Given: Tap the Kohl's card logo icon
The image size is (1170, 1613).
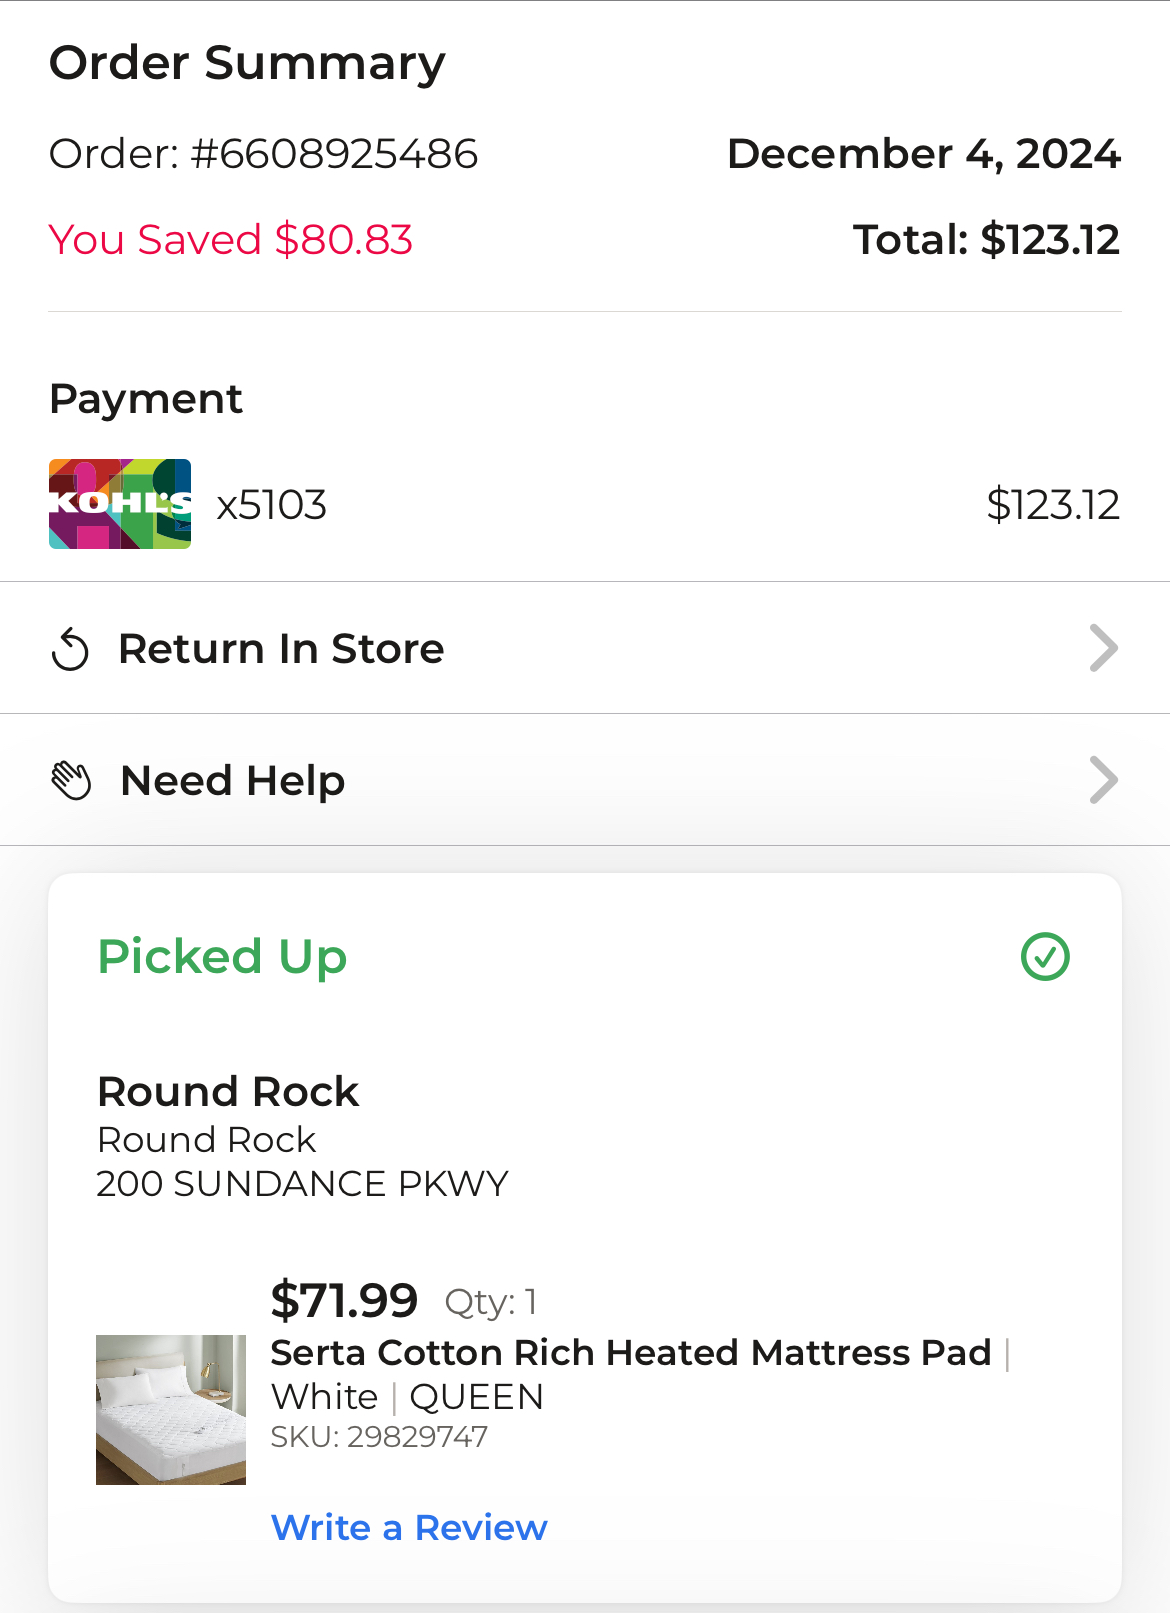Looking at the screenshot, I should click(x=120, y=504).
